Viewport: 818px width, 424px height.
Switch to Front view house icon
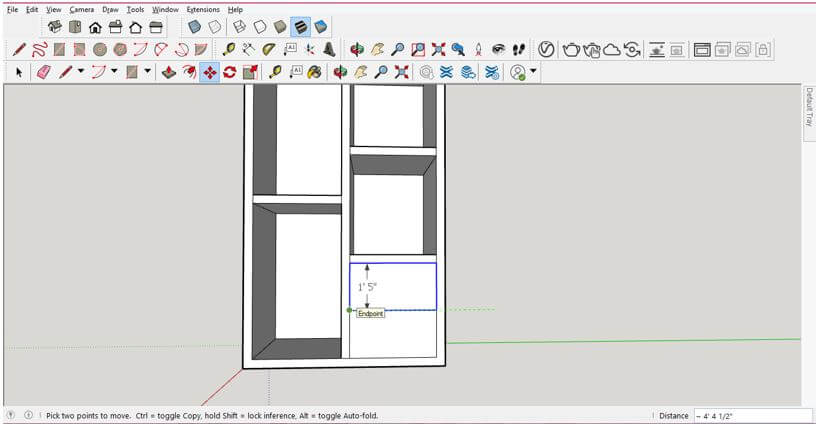(x=95, y=27)
